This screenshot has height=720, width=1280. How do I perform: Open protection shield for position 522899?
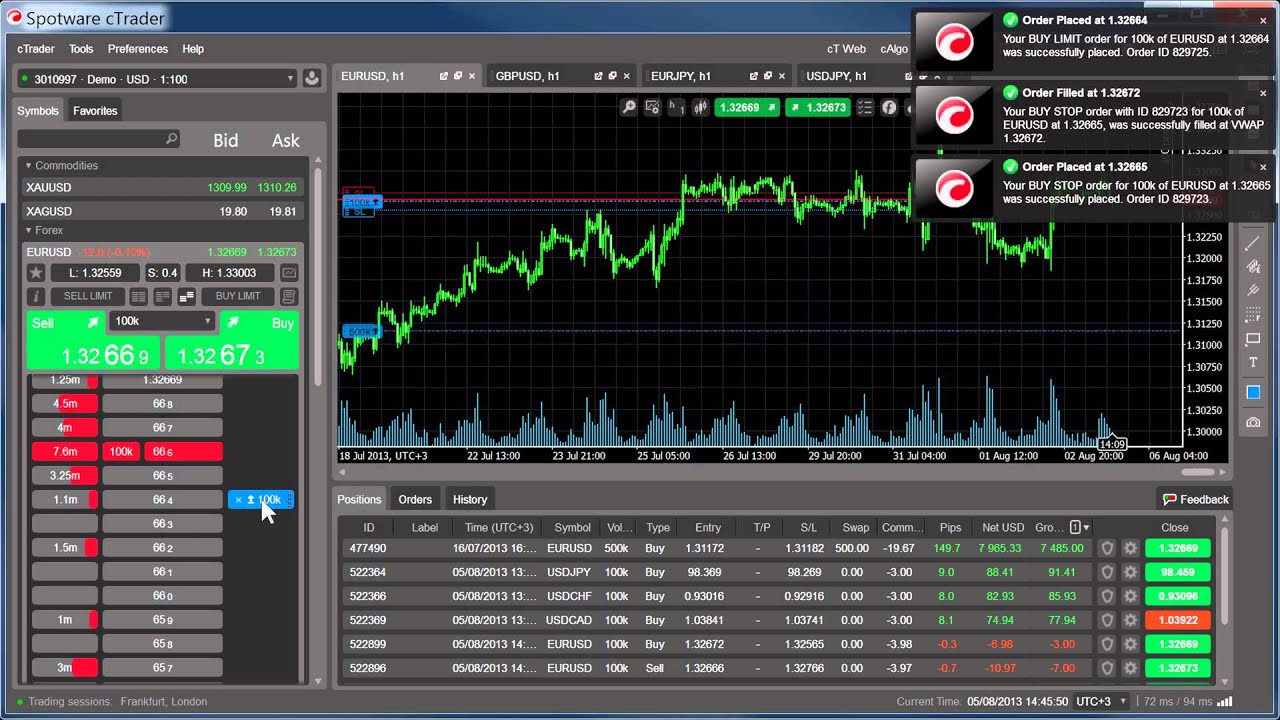[x=1107, y=644]
